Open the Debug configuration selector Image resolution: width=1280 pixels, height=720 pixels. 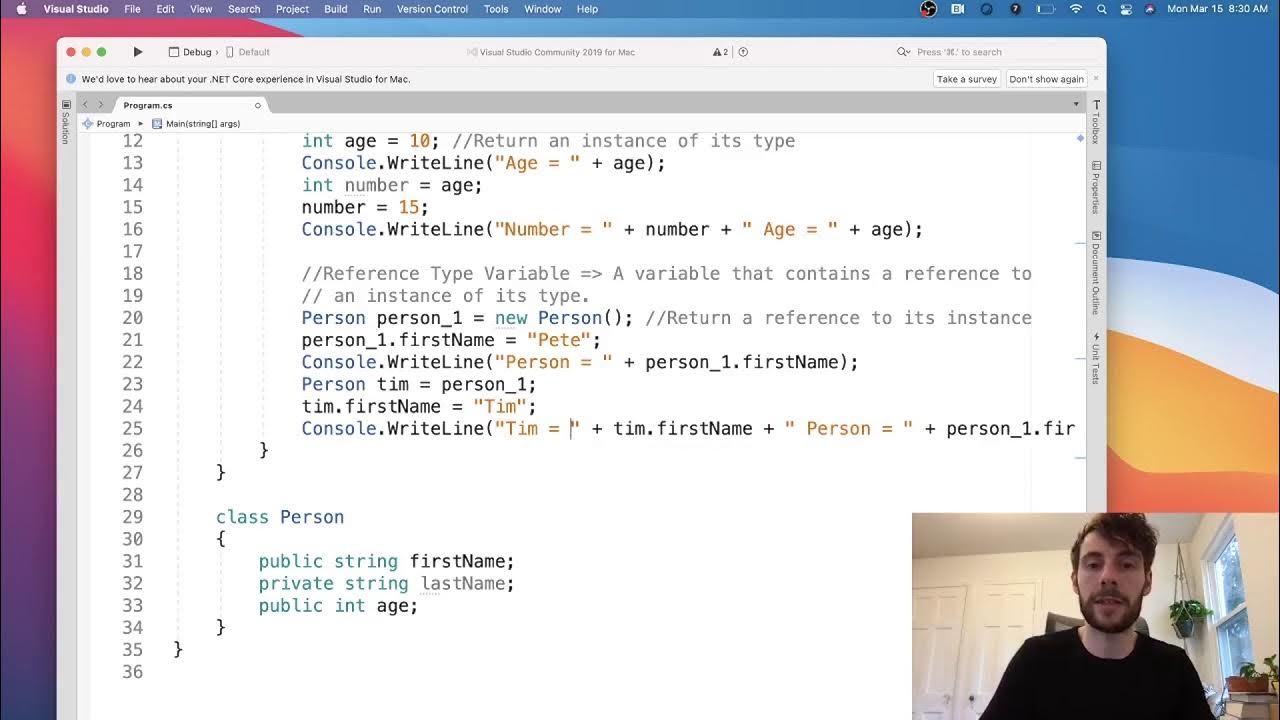(x=190, y=52)
